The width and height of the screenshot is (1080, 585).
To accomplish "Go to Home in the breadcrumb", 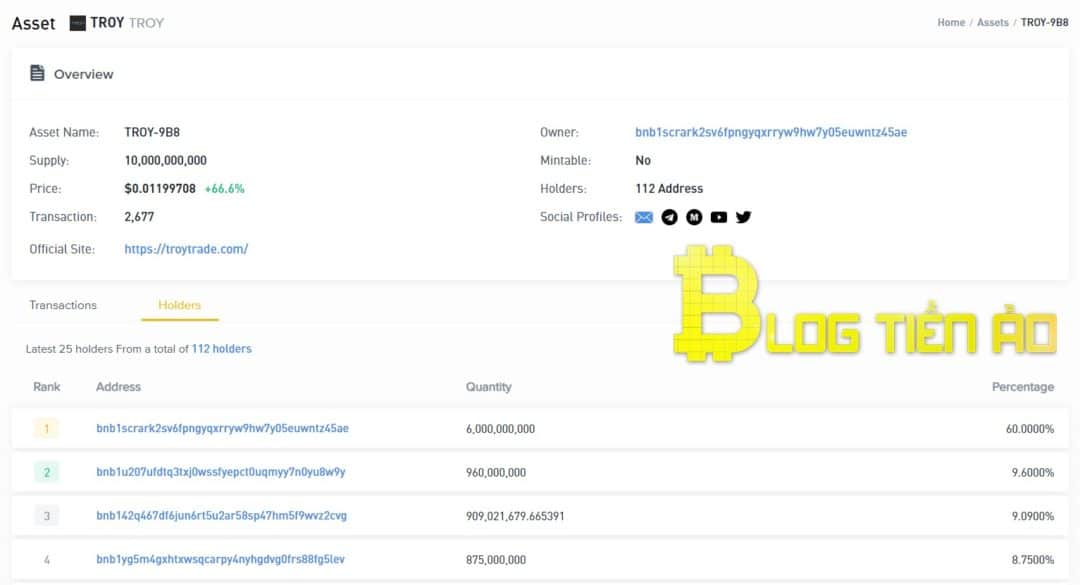I will 951,22.
